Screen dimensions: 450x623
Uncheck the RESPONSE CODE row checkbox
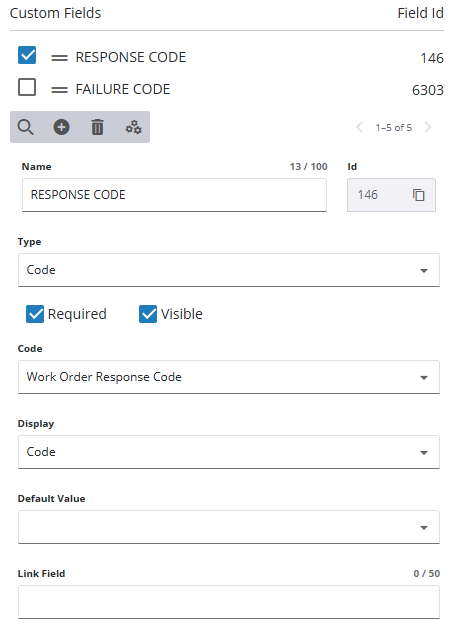[x=27, y=55]
